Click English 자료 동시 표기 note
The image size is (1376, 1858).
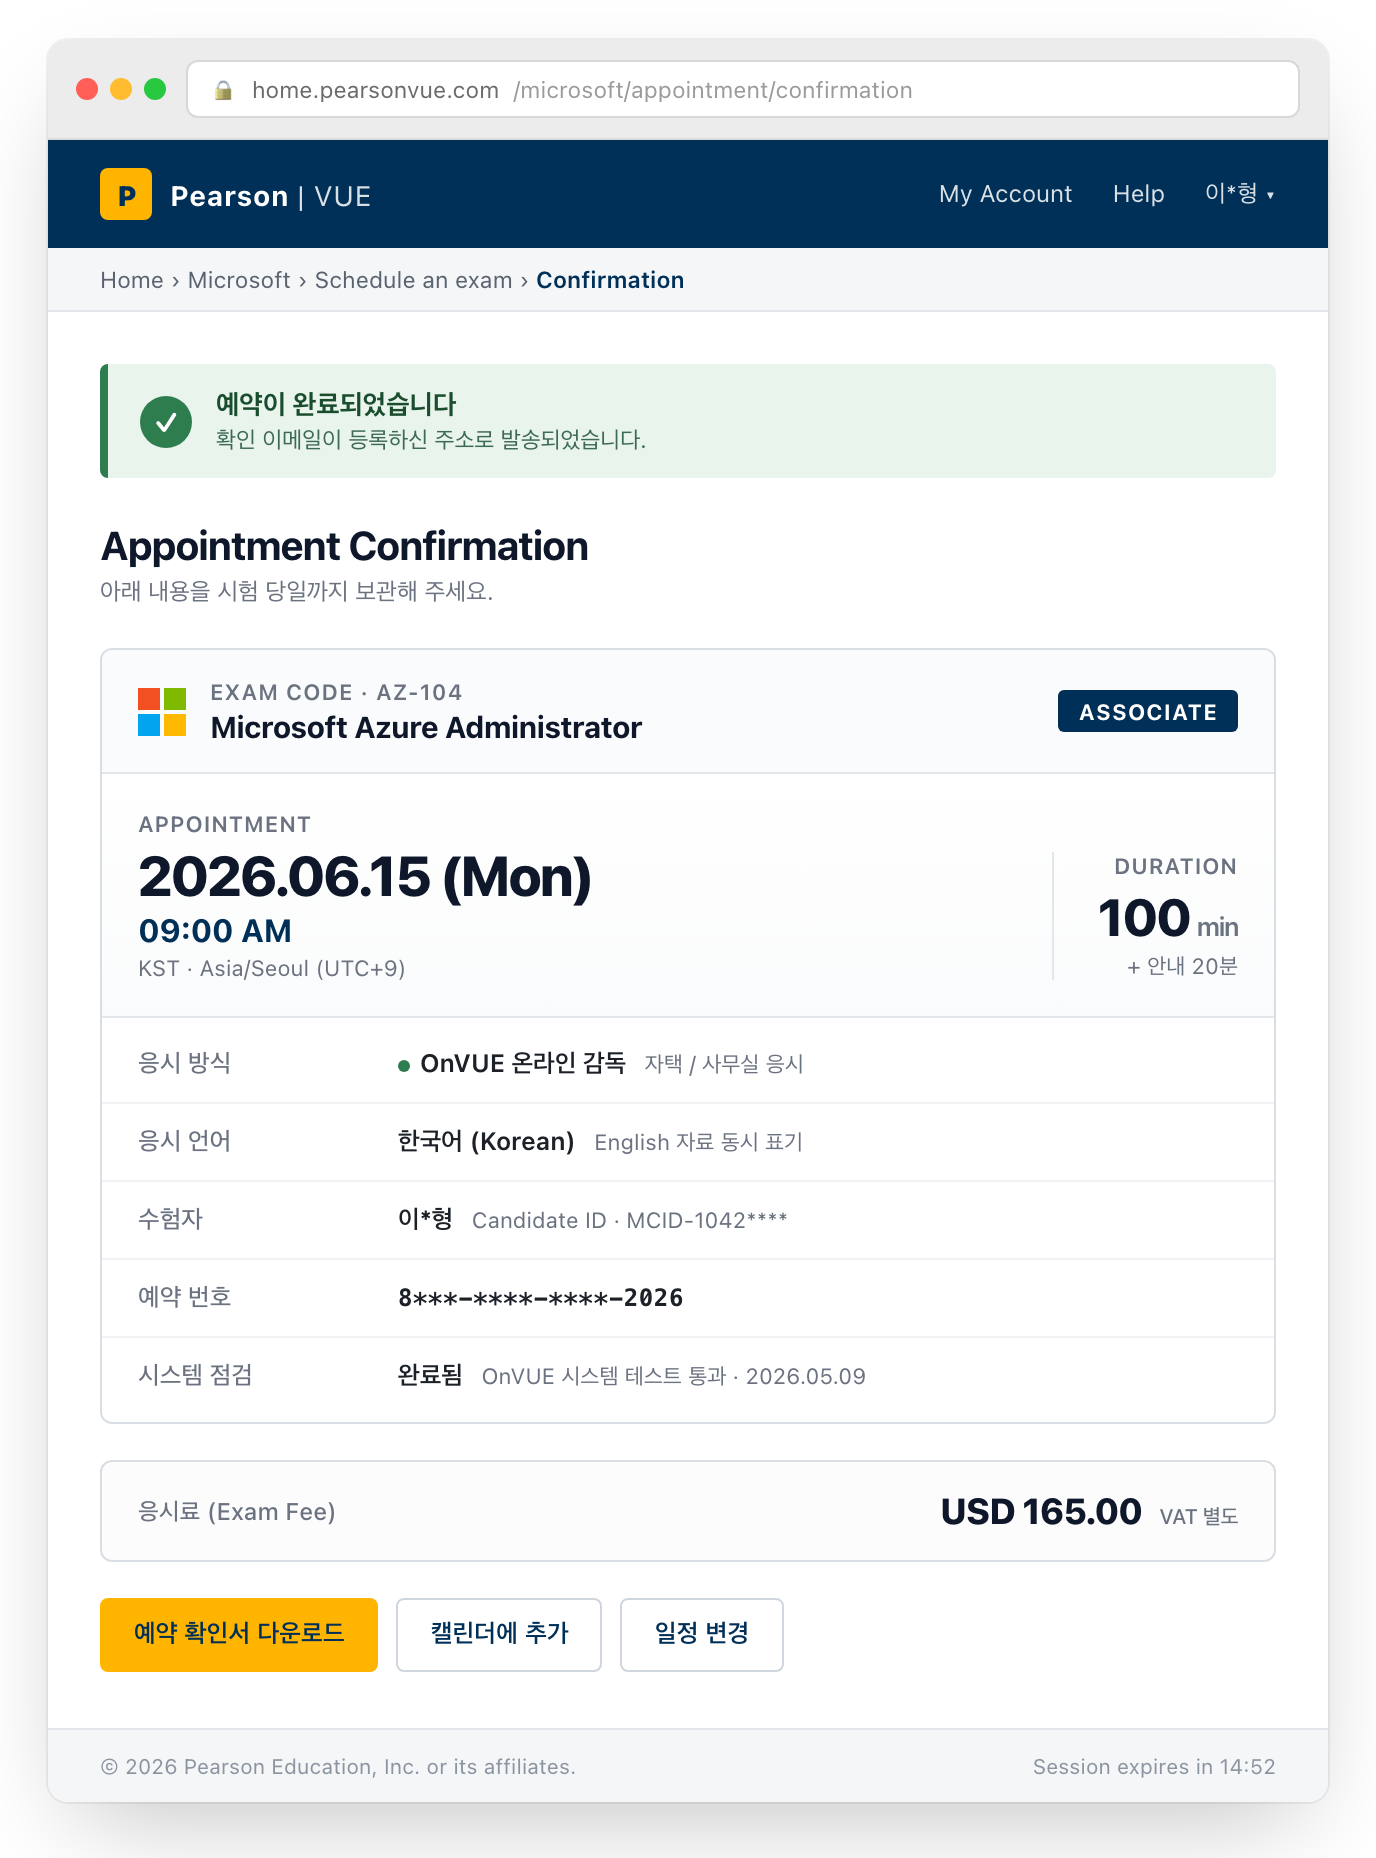(x=699, y=1142)
